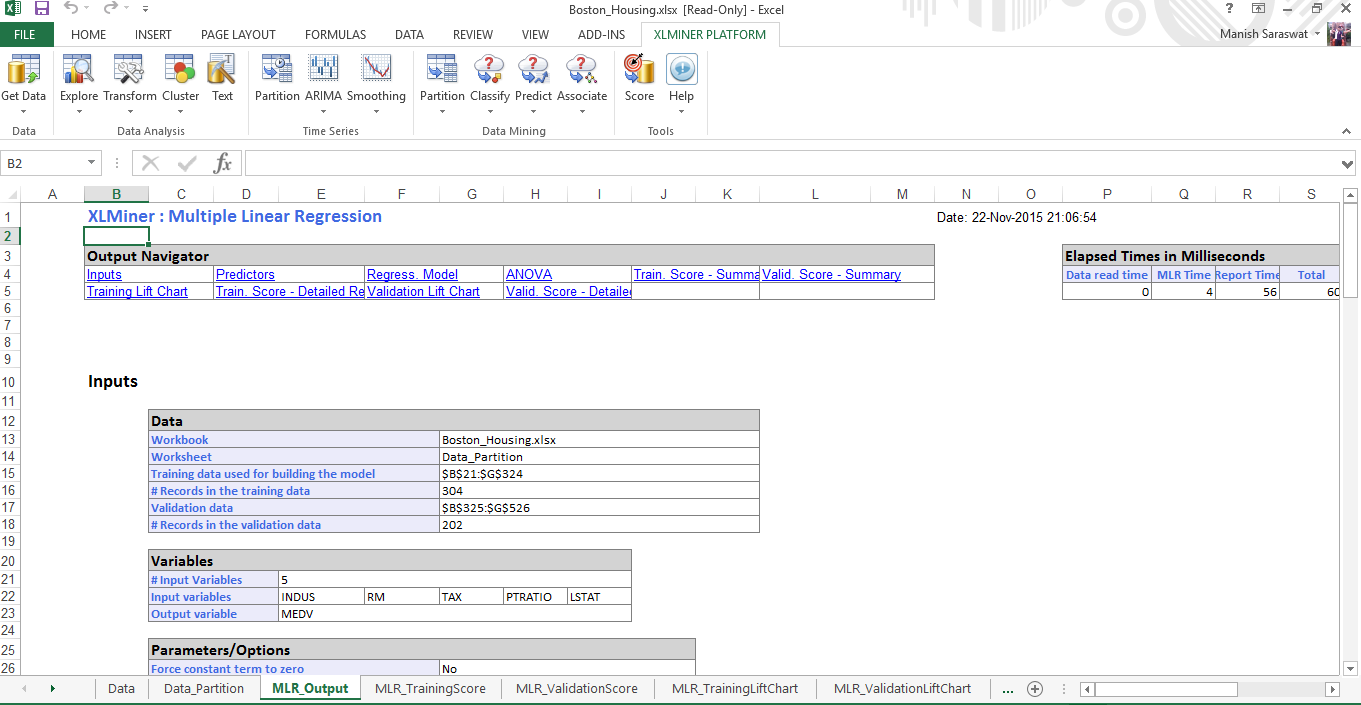This screenshot has width=1361, height=705.
Task: Click the Score tool icon
Action: click(x=639, y=79)
